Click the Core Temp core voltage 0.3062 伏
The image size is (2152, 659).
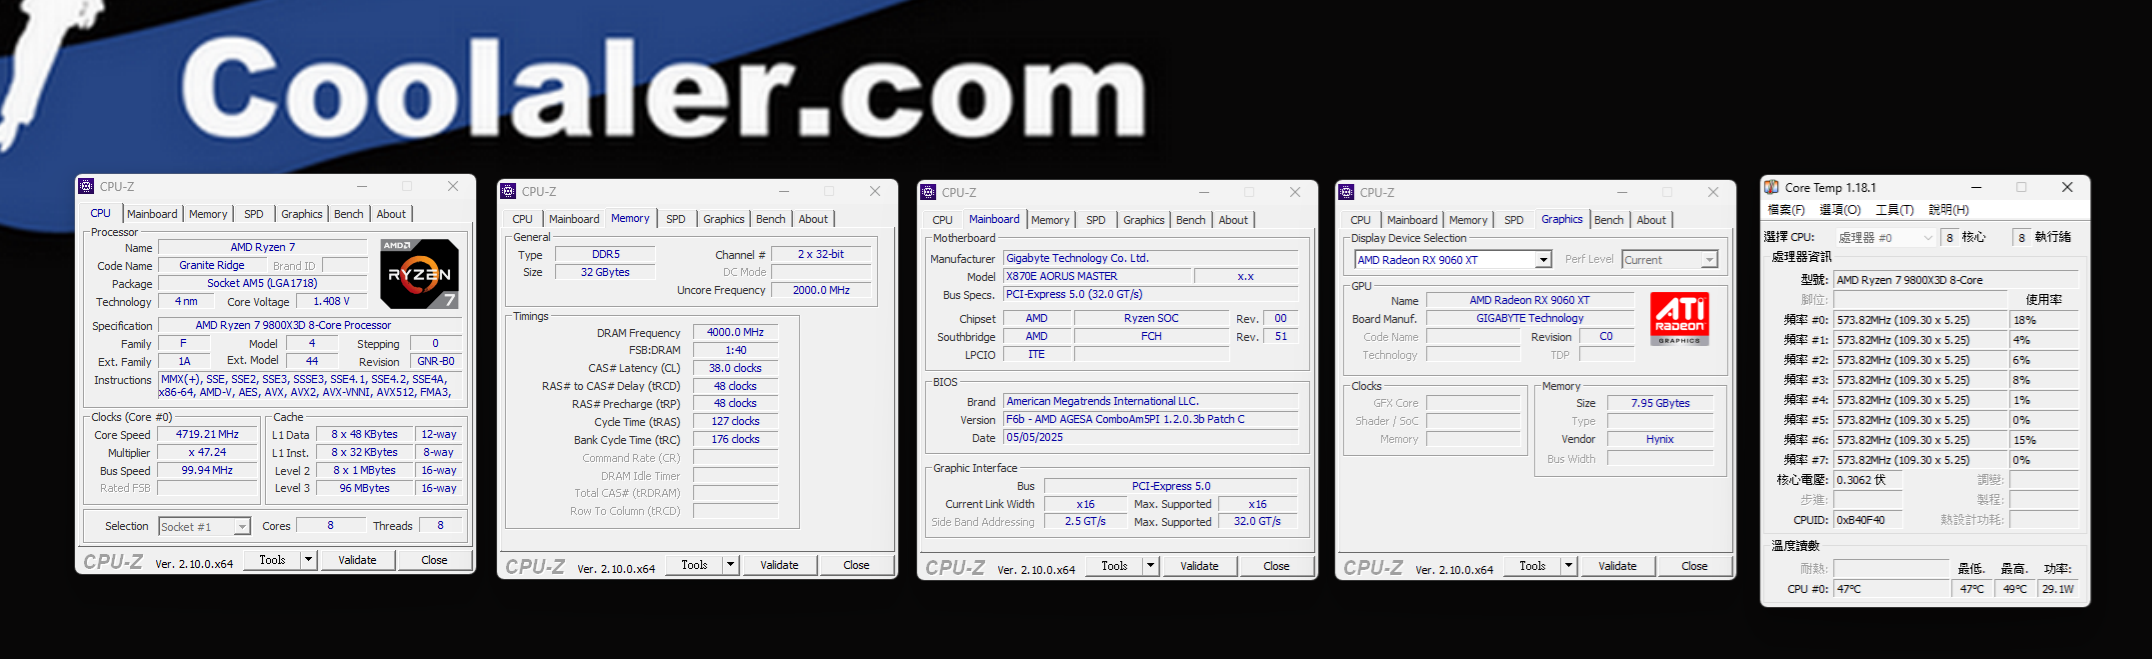(x=1867, y=480)
